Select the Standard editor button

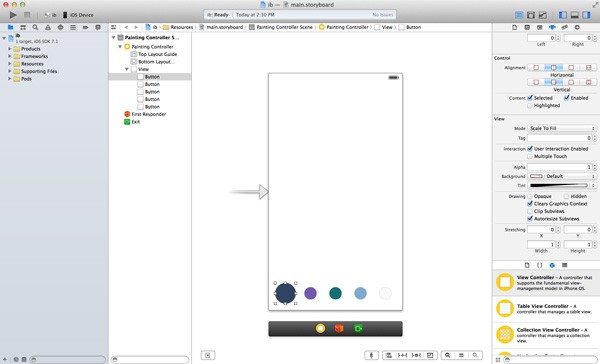[519, 15]
